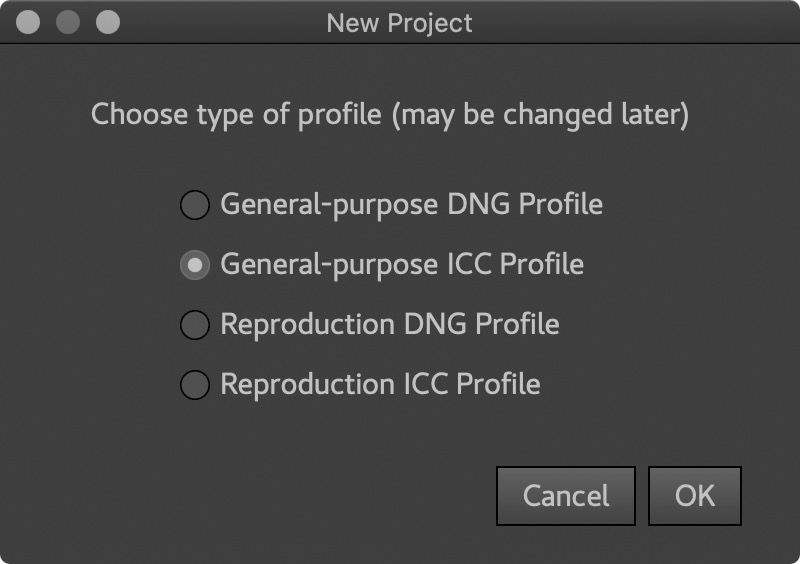
Task: Click the "Reproduction DNG Profile" label text
Action: (389, 325)
